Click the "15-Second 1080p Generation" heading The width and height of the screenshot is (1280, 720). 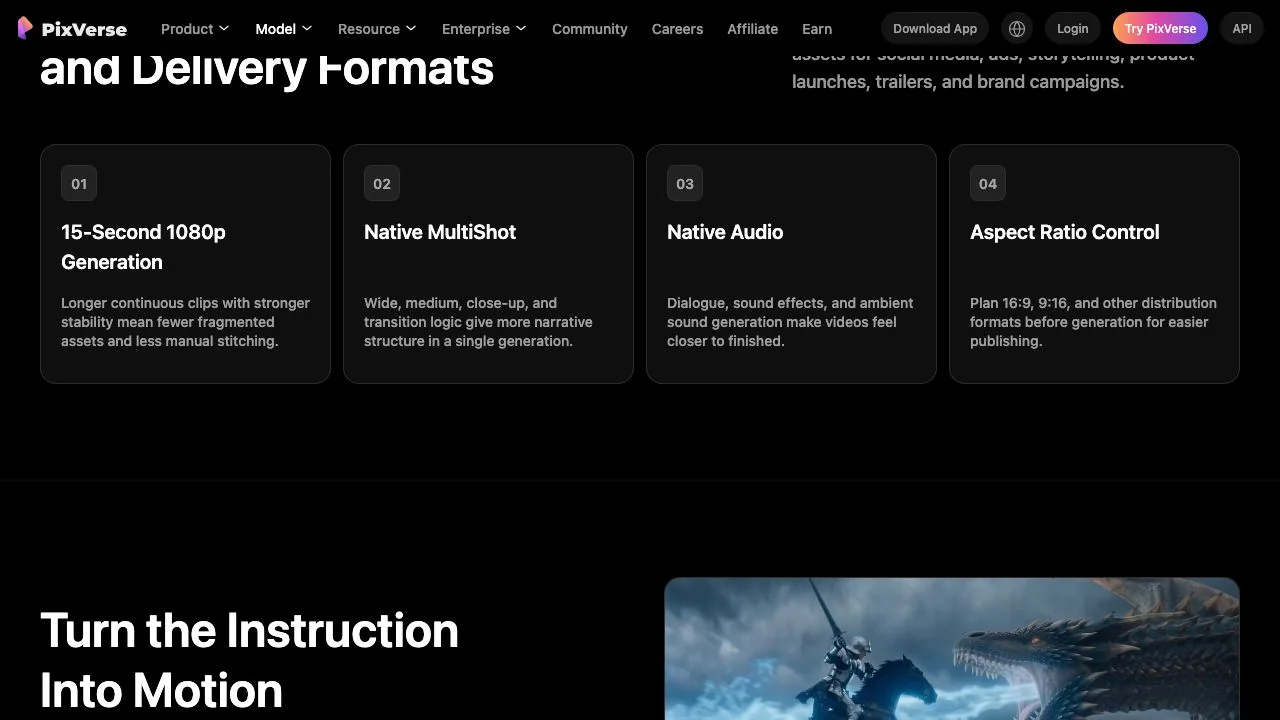(x=143, y=247)
